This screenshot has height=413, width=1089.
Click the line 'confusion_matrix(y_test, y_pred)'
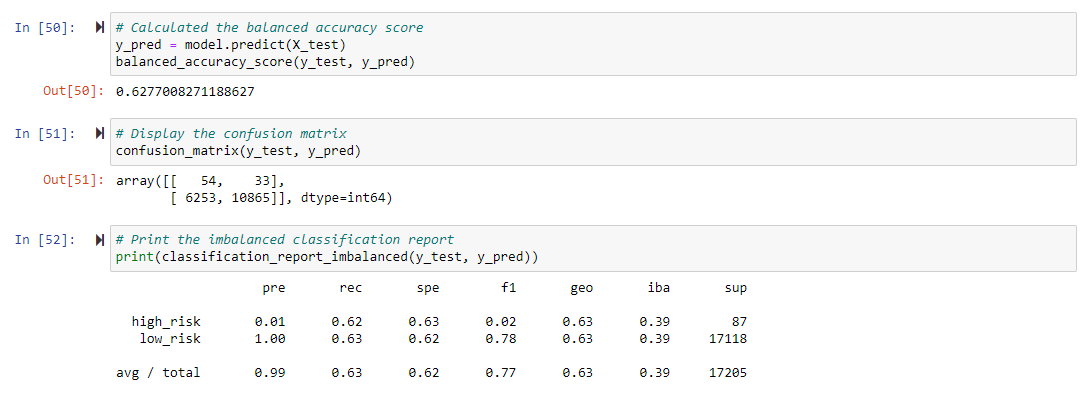(238, 151)
